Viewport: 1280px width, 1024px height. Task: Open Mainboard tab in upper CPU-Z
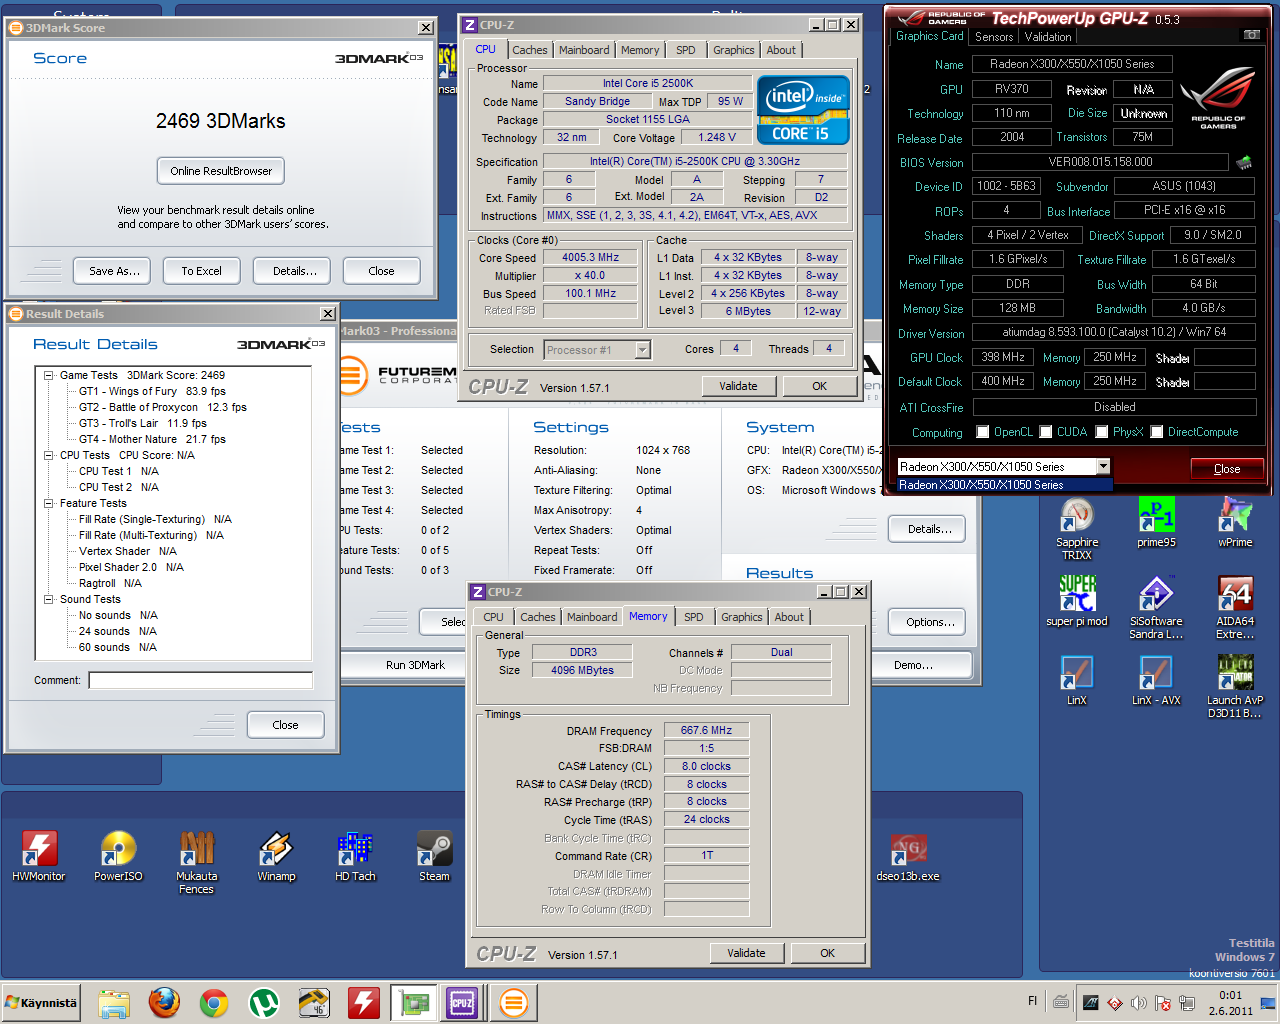pos(584,50)
